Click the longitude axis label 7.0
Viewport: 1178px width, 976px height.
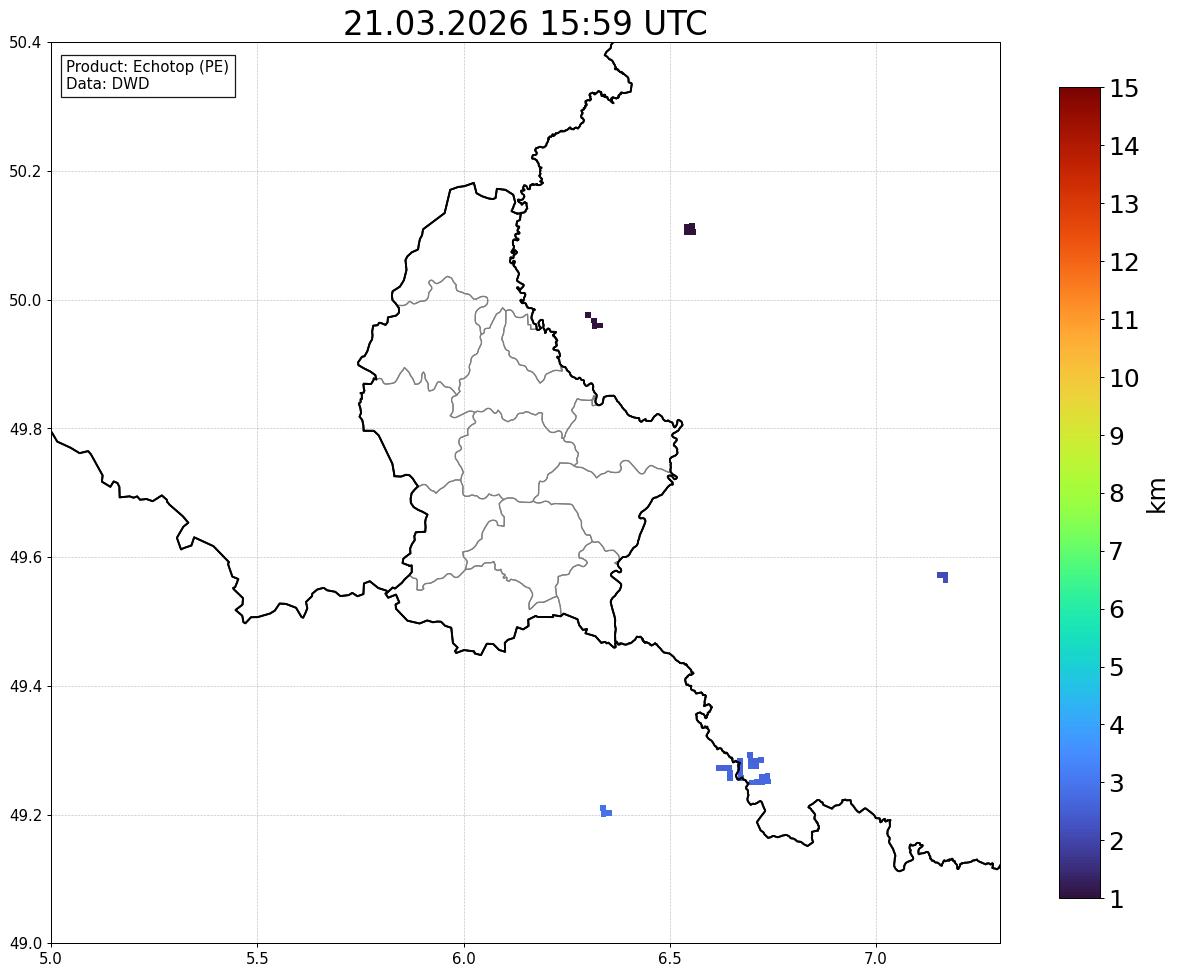876,959
